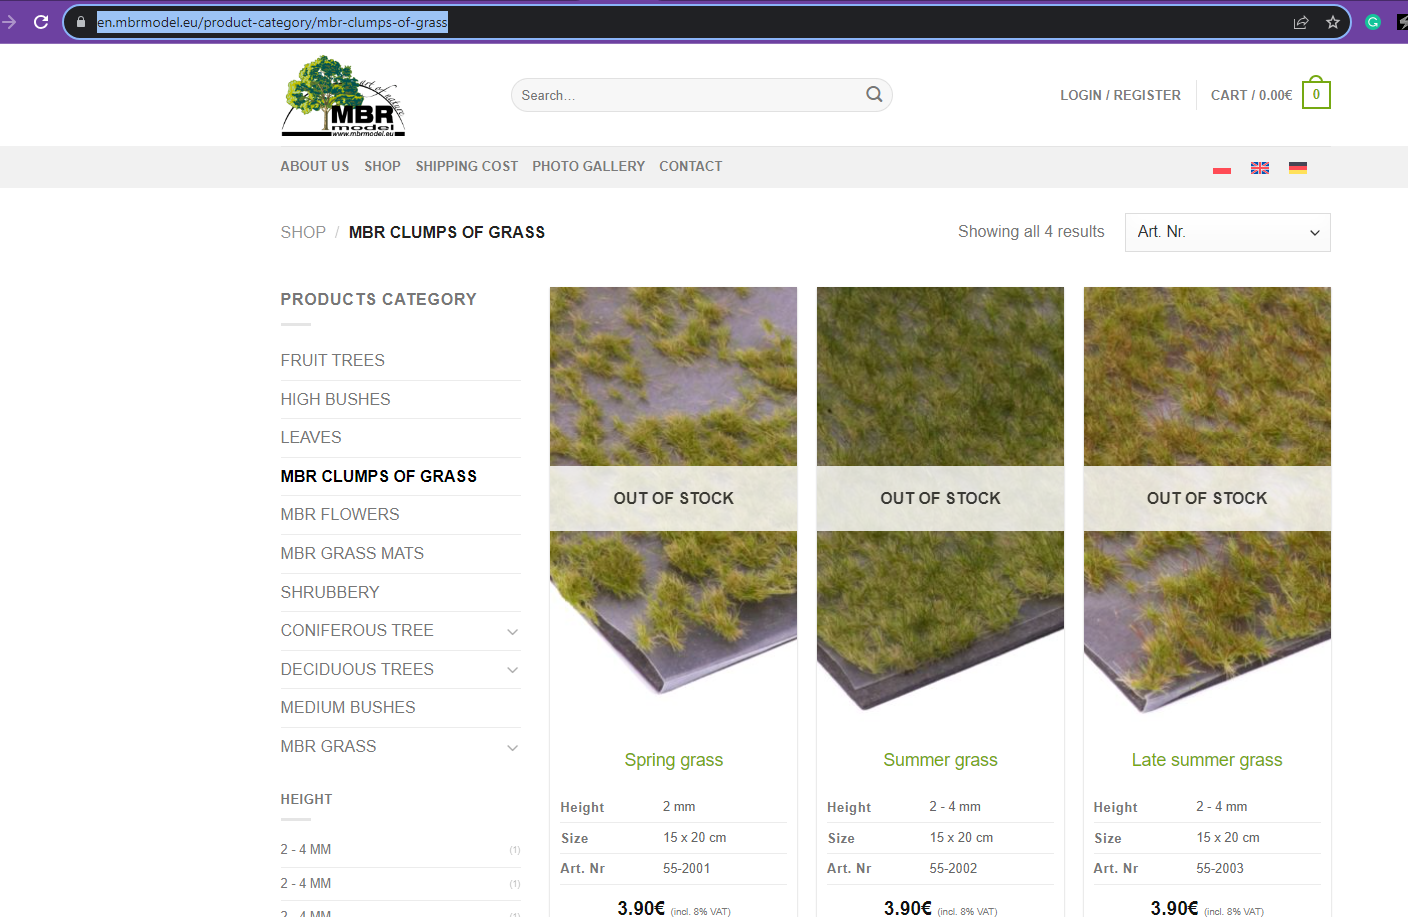Click the Login / Register link
Screen dimensions: 1408x917
coord(1120,95)
